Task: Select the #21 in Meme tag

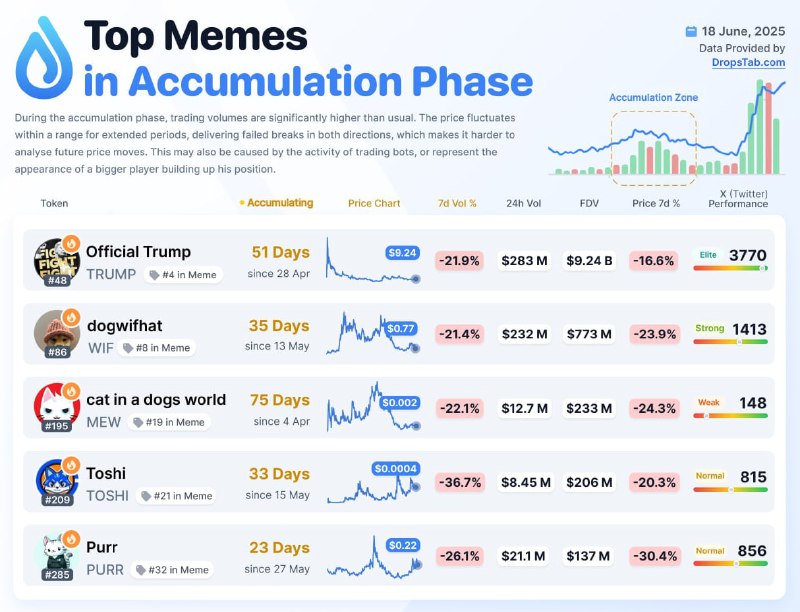Action: click(176, 496)
